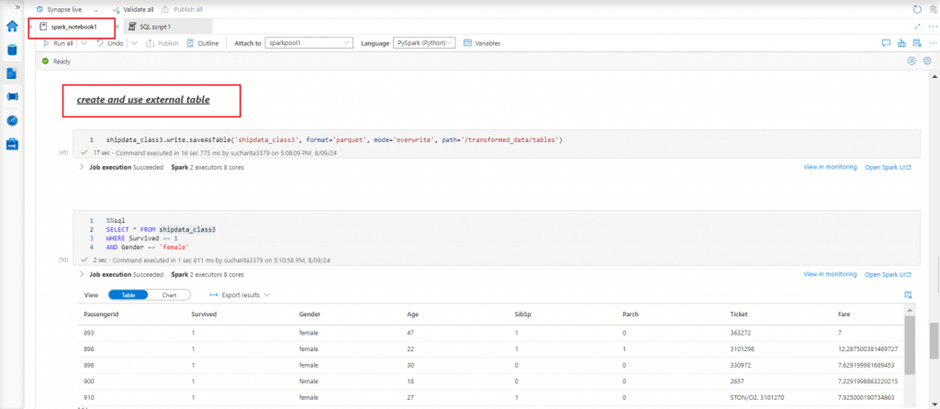Expand first Job execution details chevron
Viewport: 940px width, 409px height.
pos(82,167)
